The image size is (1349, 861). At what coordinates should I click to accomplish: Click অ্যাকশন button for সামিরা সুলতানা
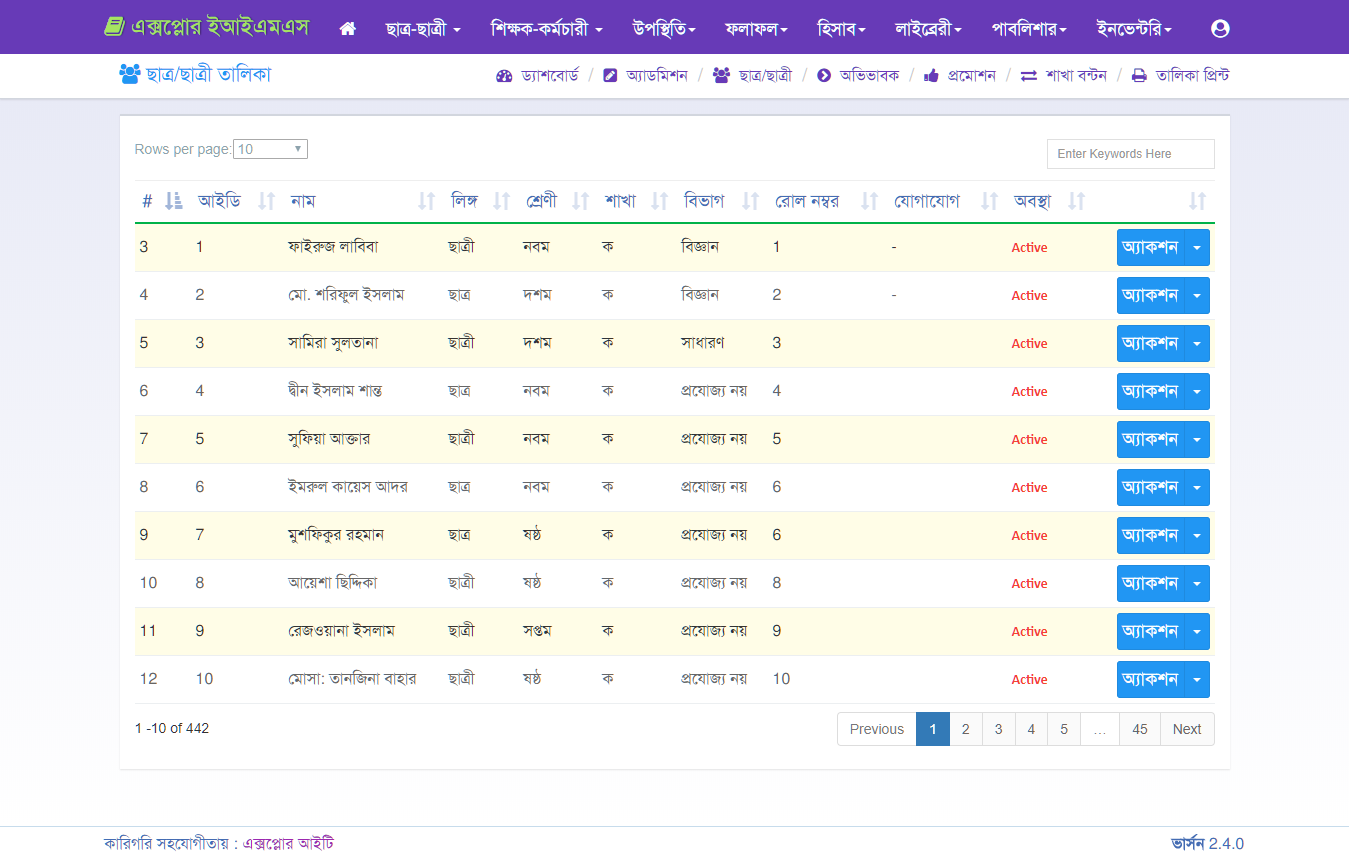(1150, 343)
